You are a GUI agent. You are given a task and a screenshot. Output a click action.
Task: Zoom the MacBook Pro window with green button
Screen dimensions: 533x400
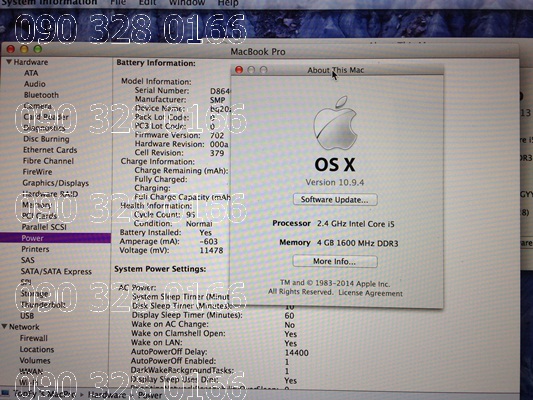(x=38, y=49)
